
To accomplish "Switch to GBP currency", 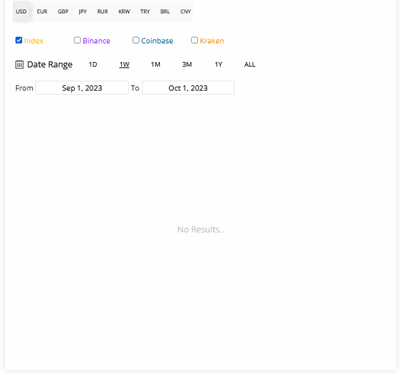I will [x=63, y=12].
